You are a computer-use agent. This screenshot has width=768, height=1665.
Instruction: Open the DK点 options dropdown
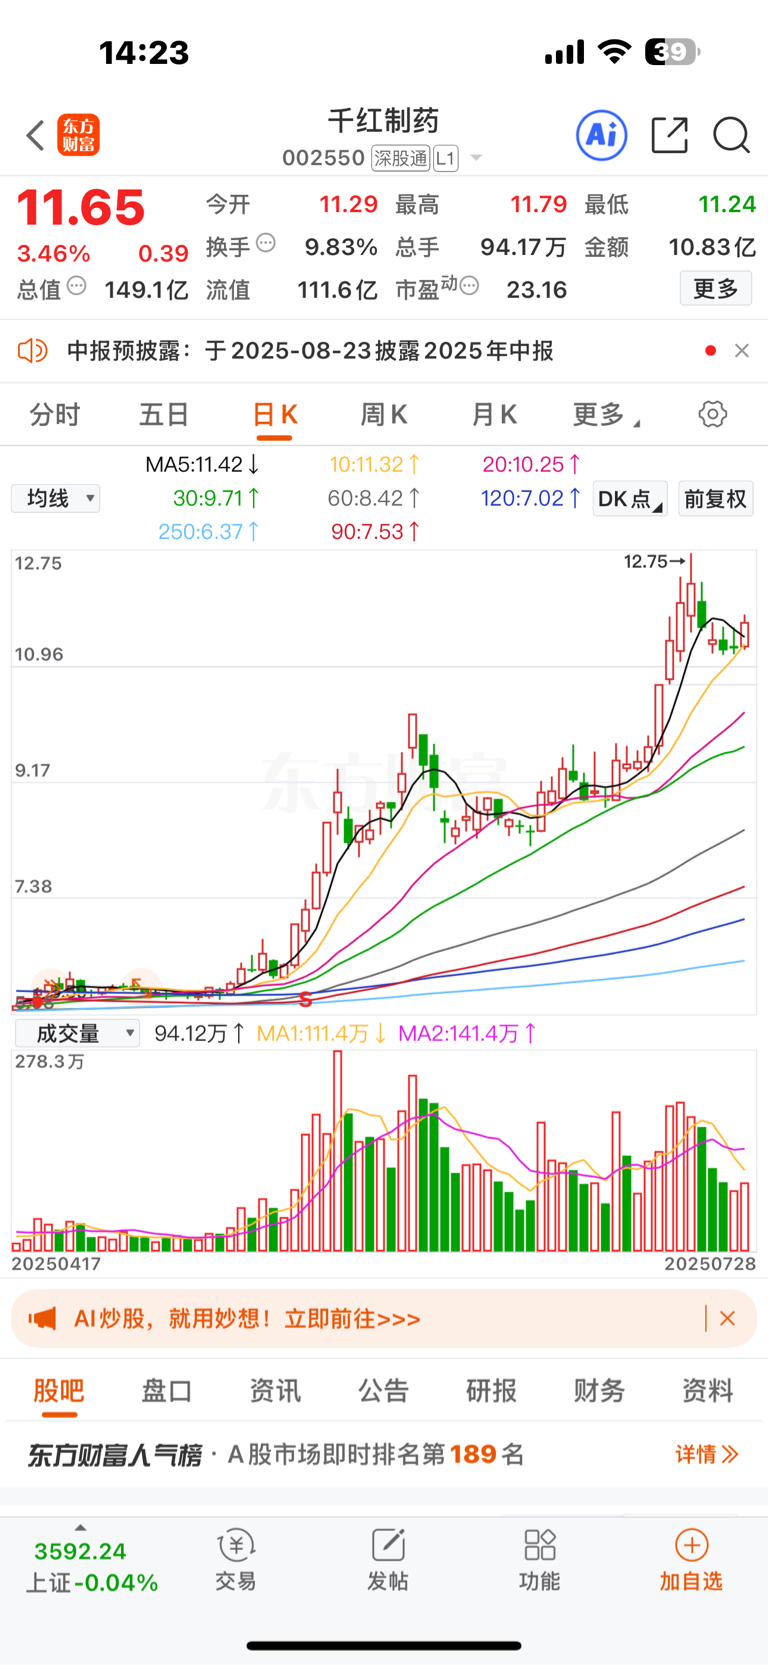(x=630, y=498)
